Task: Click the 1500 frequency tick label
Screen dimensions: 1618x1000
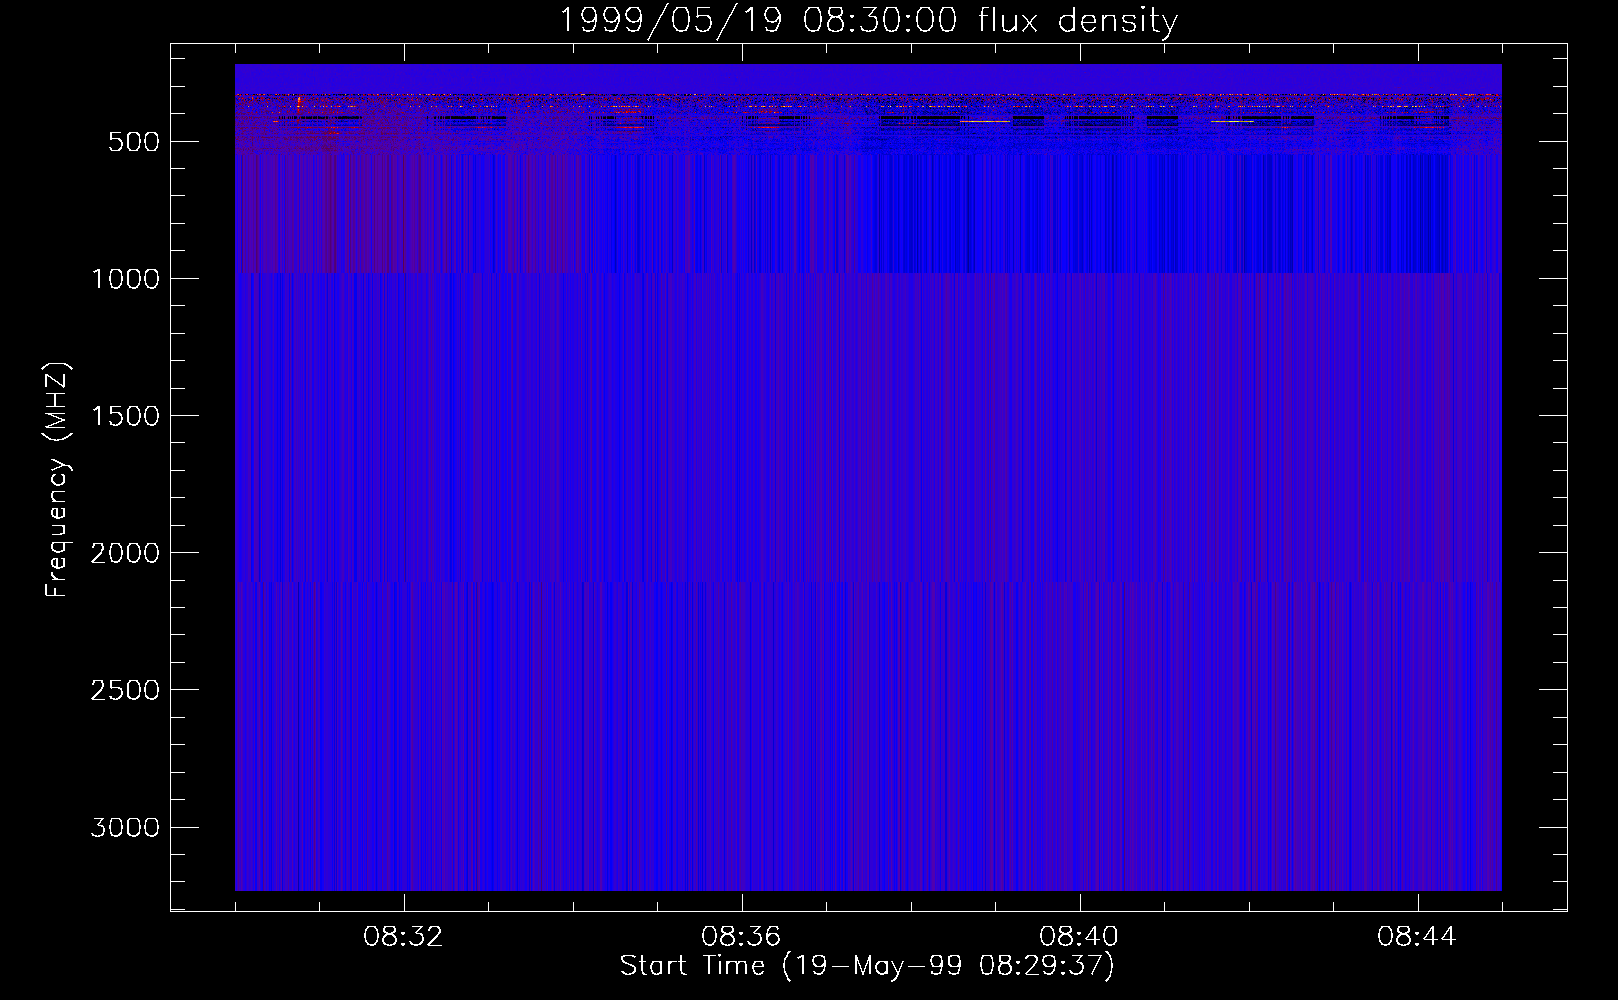Action: tap(125, 416)
